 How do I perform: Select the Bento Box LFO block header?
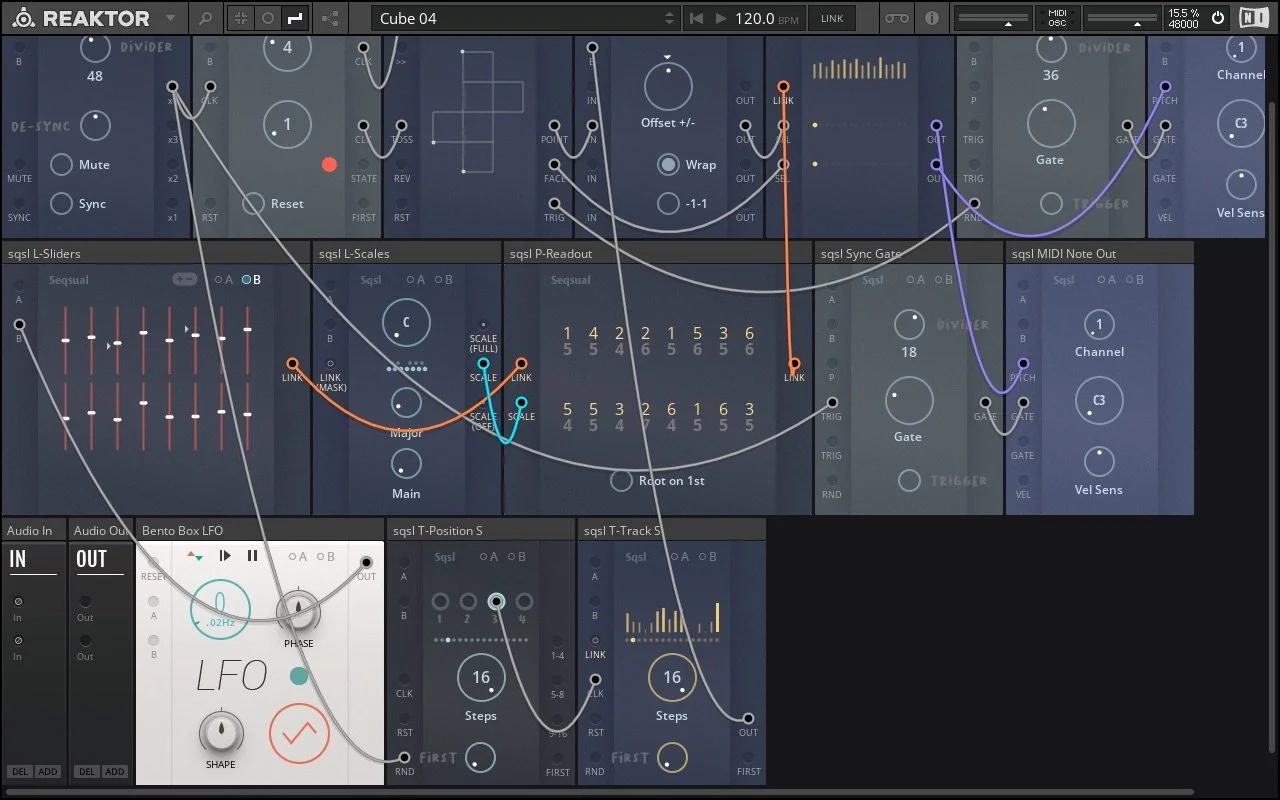[260, 530]
